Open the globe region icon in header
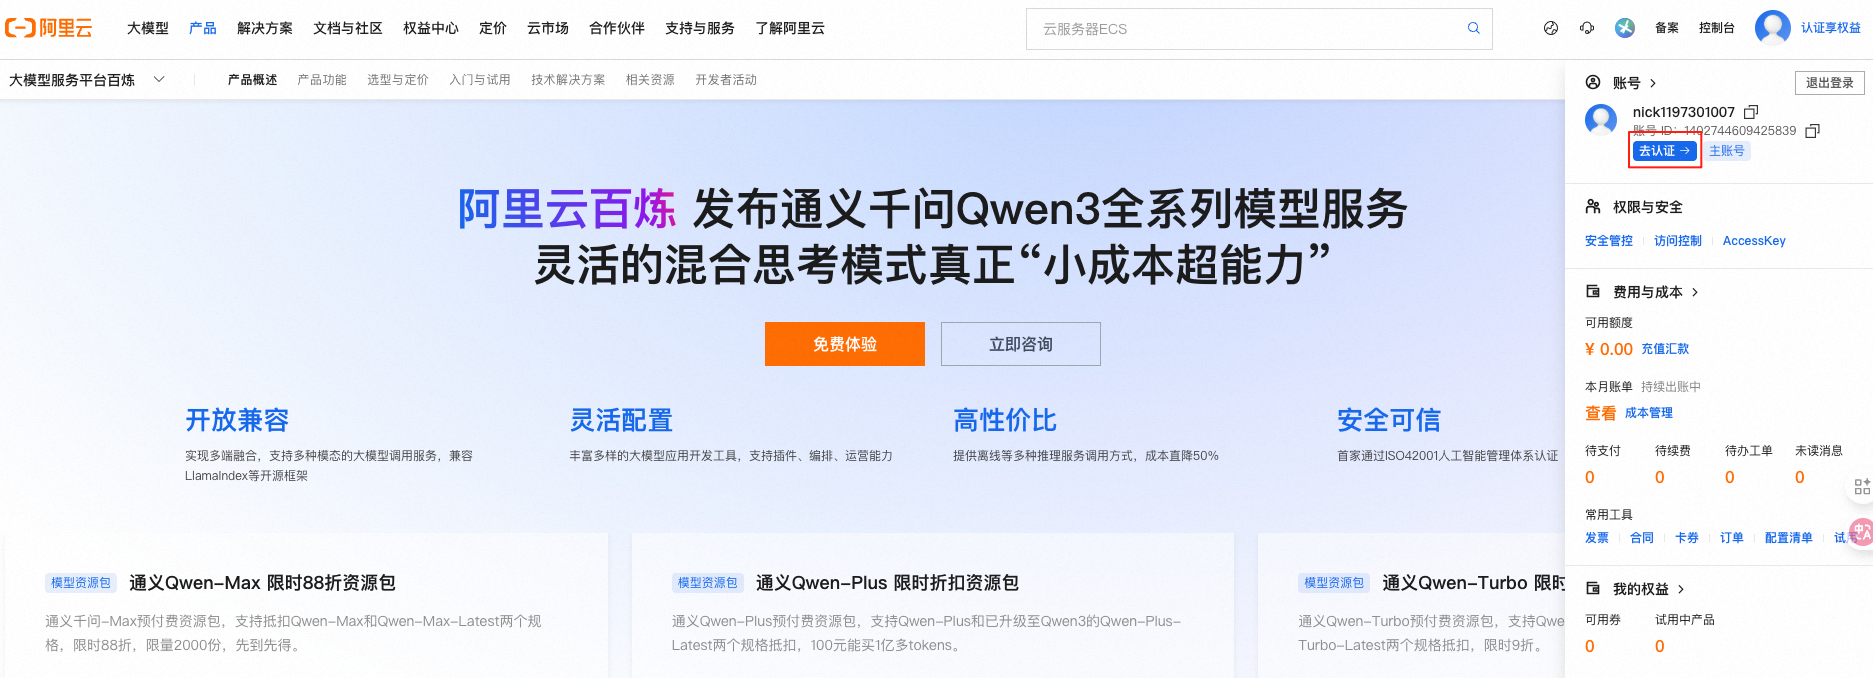 1551,28
